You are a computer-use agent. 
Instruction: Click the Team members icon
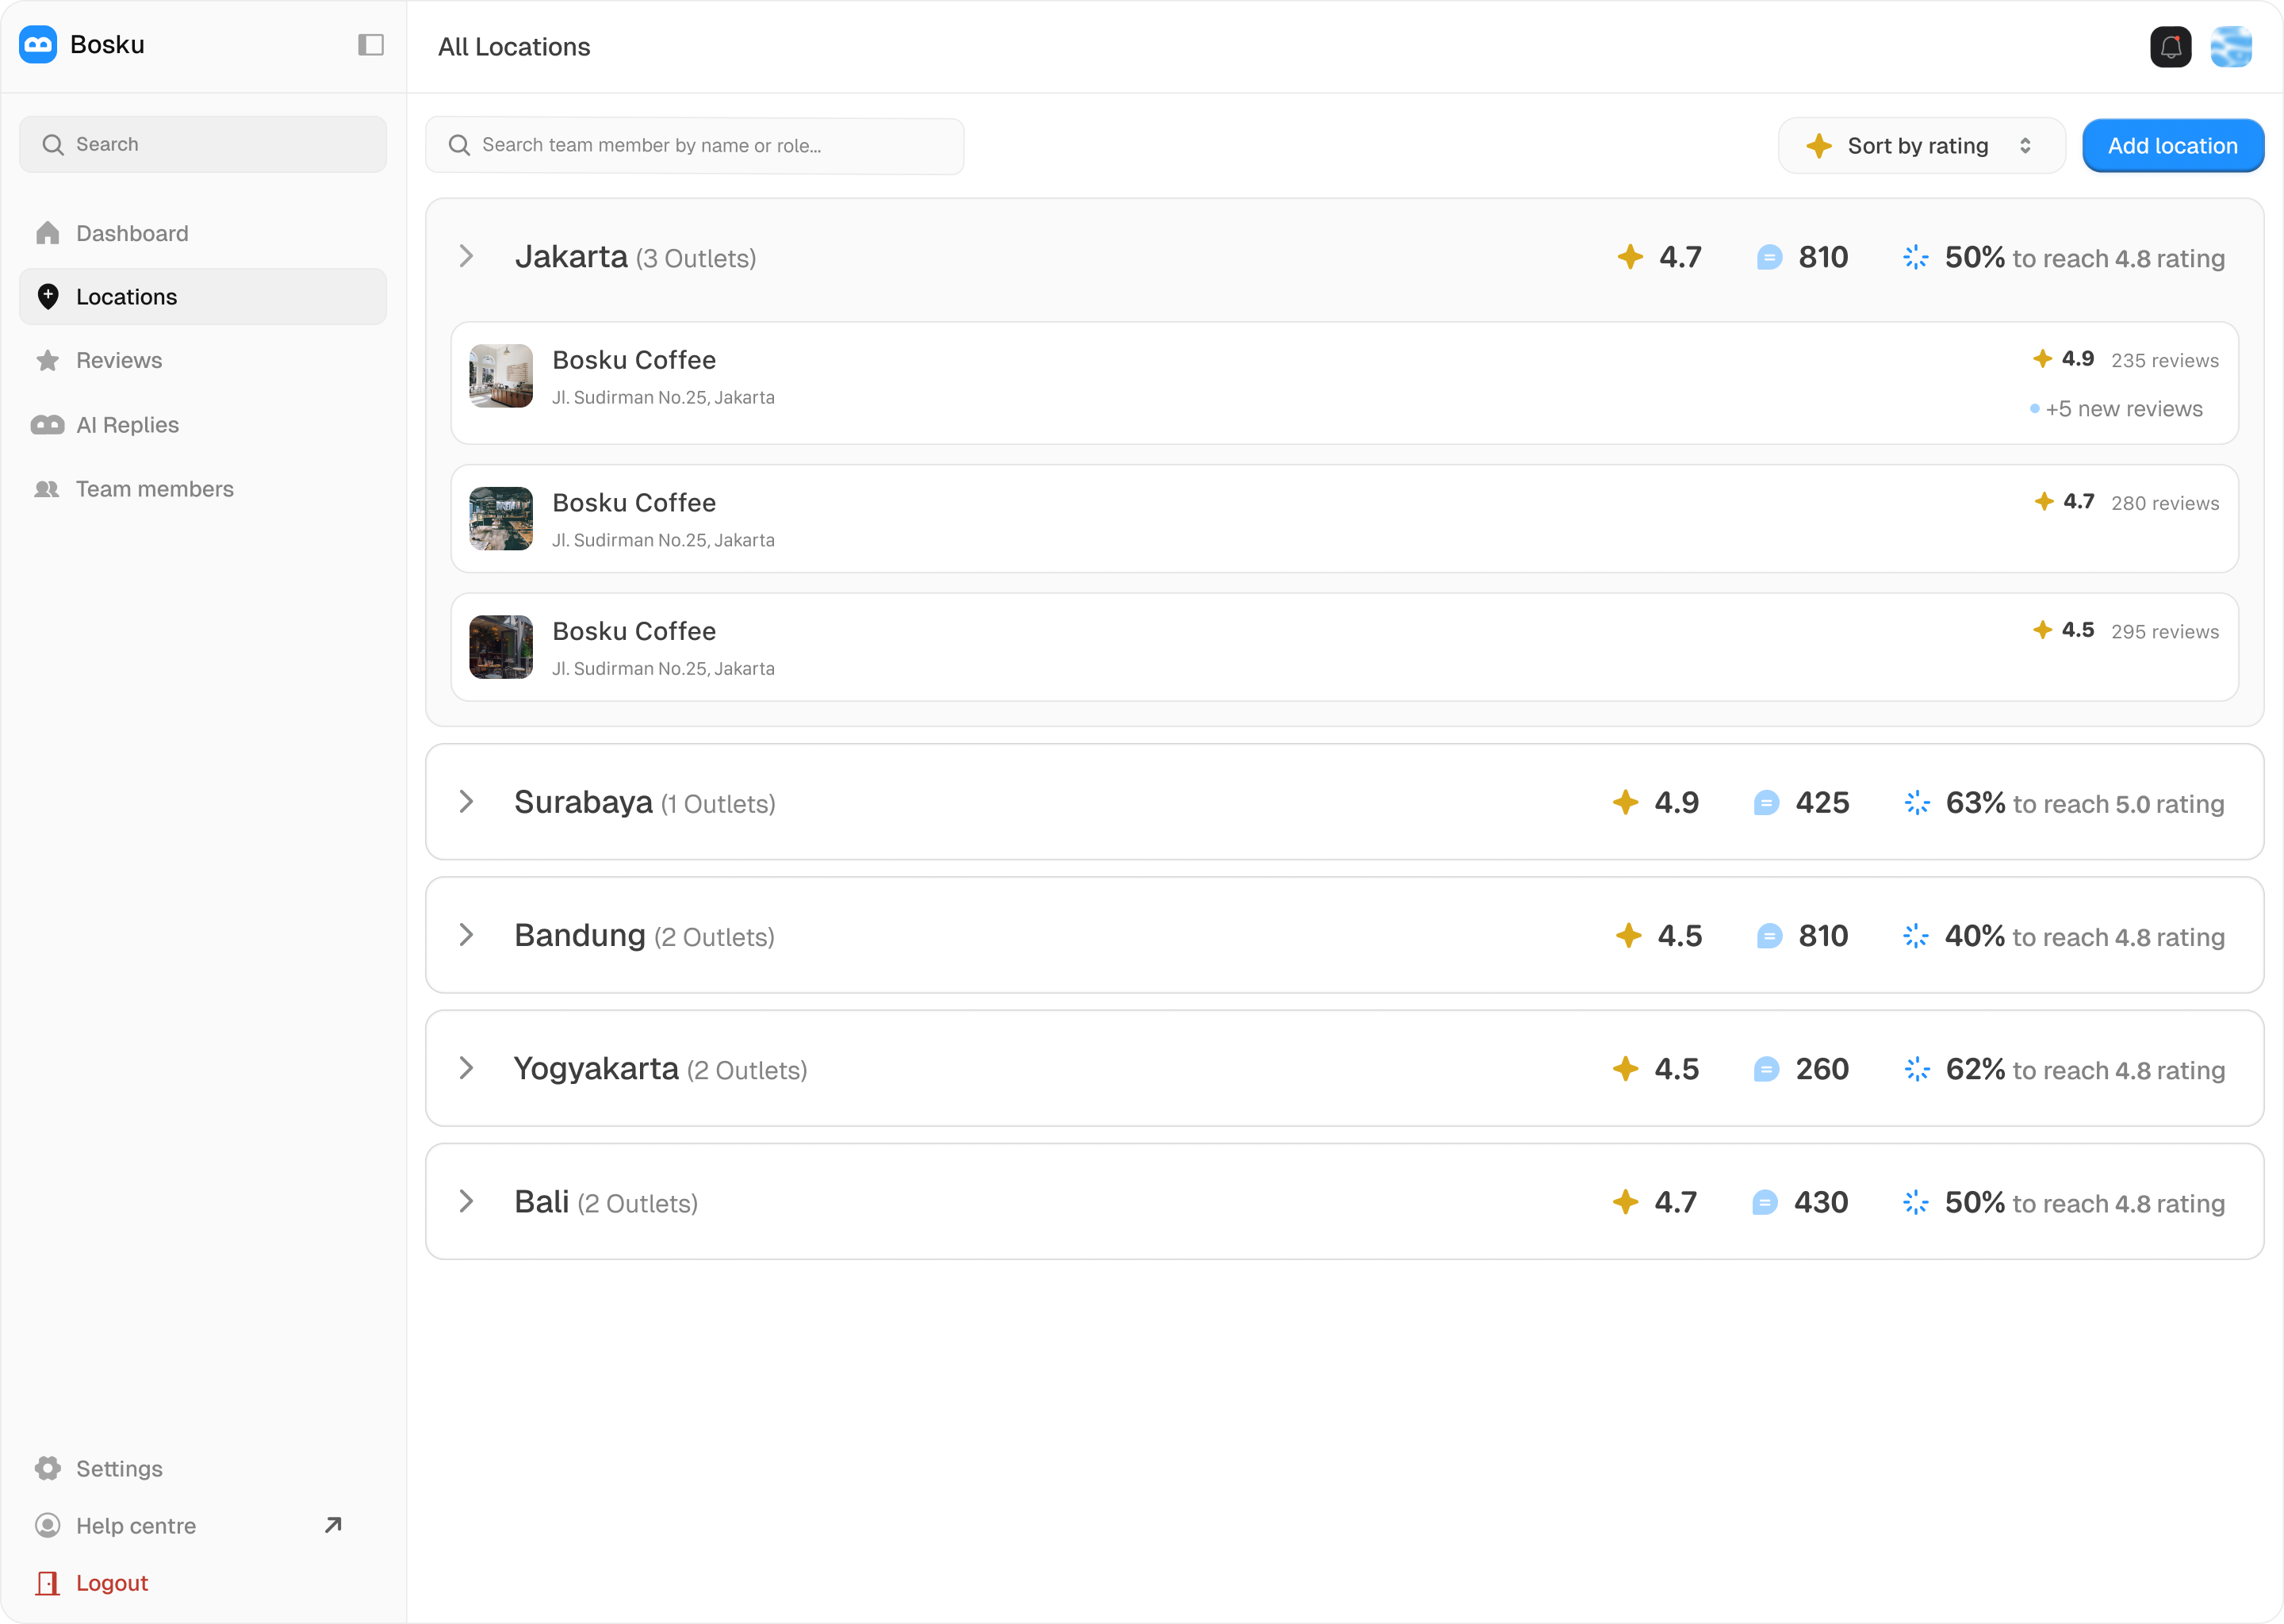point(47,489)
